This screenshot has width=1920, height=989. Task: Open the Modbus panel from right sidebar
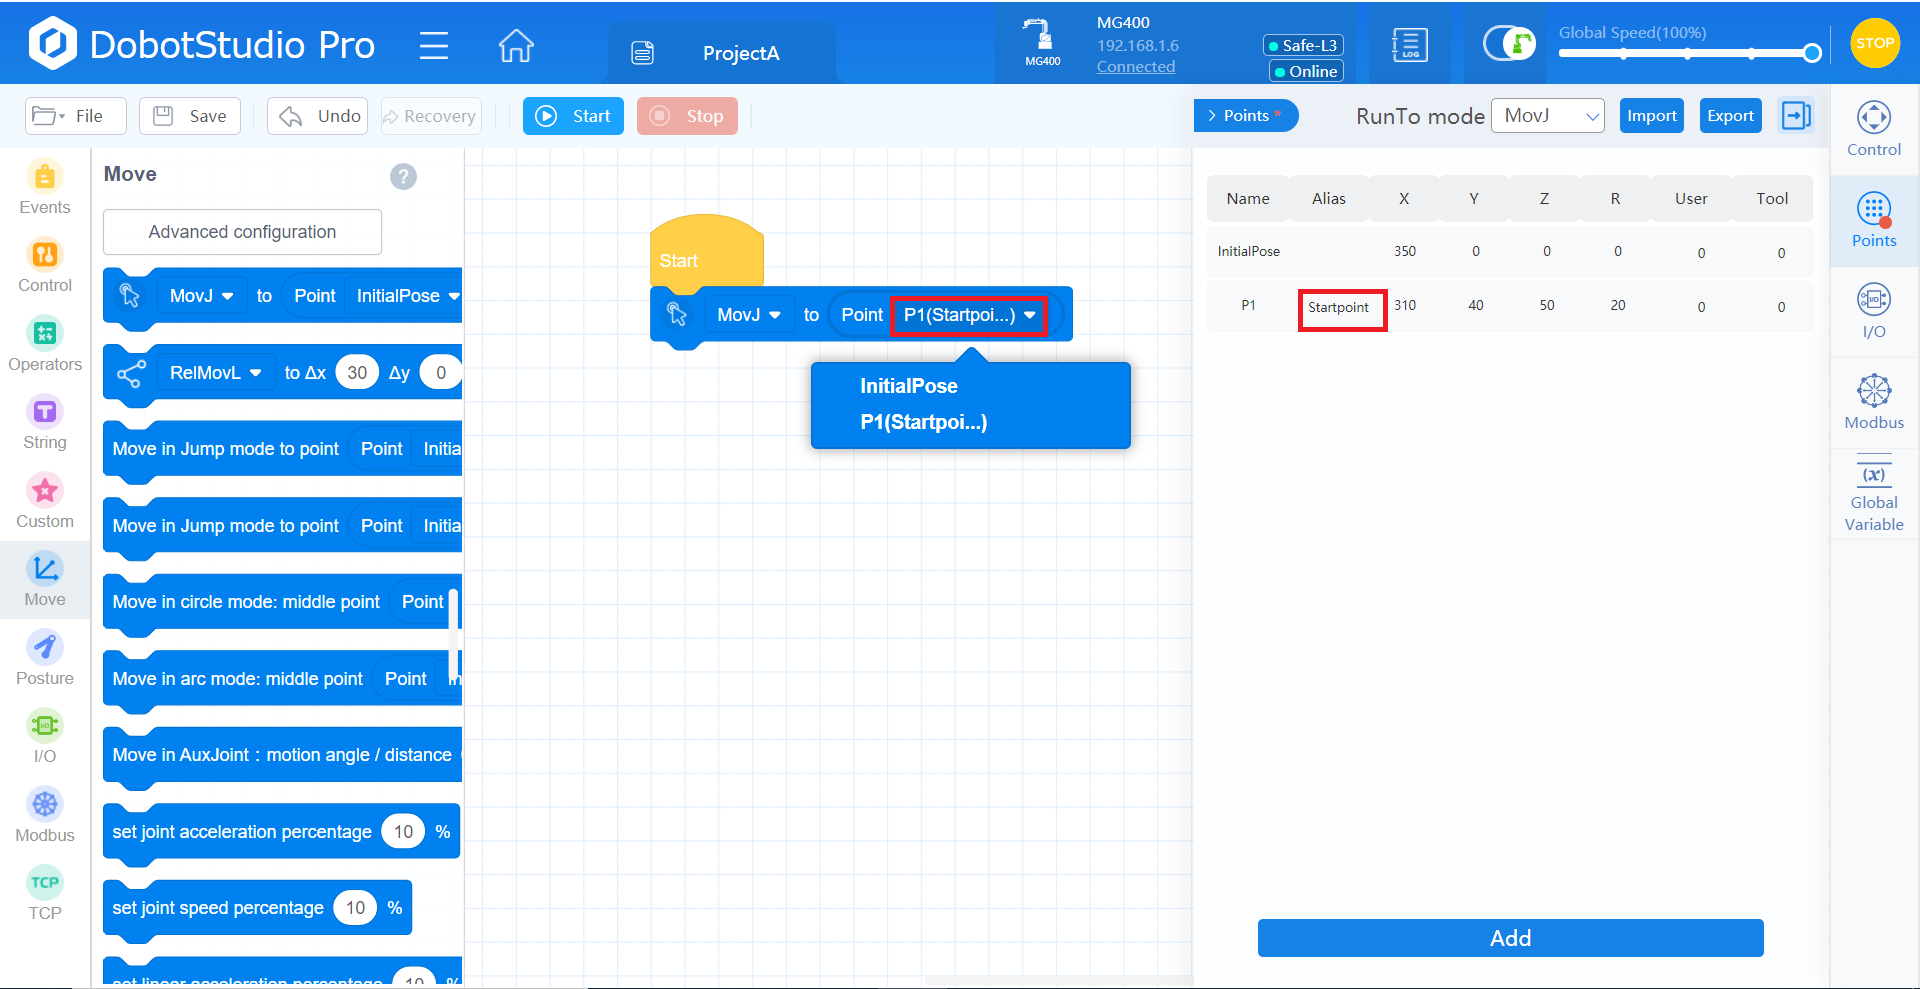pos(1873,402)
